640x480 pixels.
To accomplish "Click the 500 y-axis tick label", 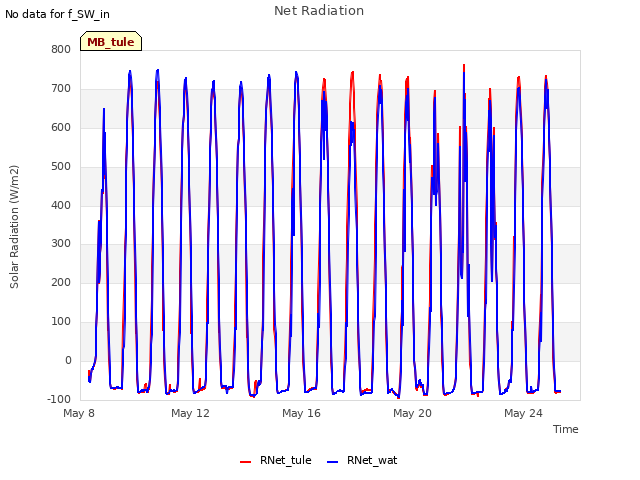I will [61, 166].
